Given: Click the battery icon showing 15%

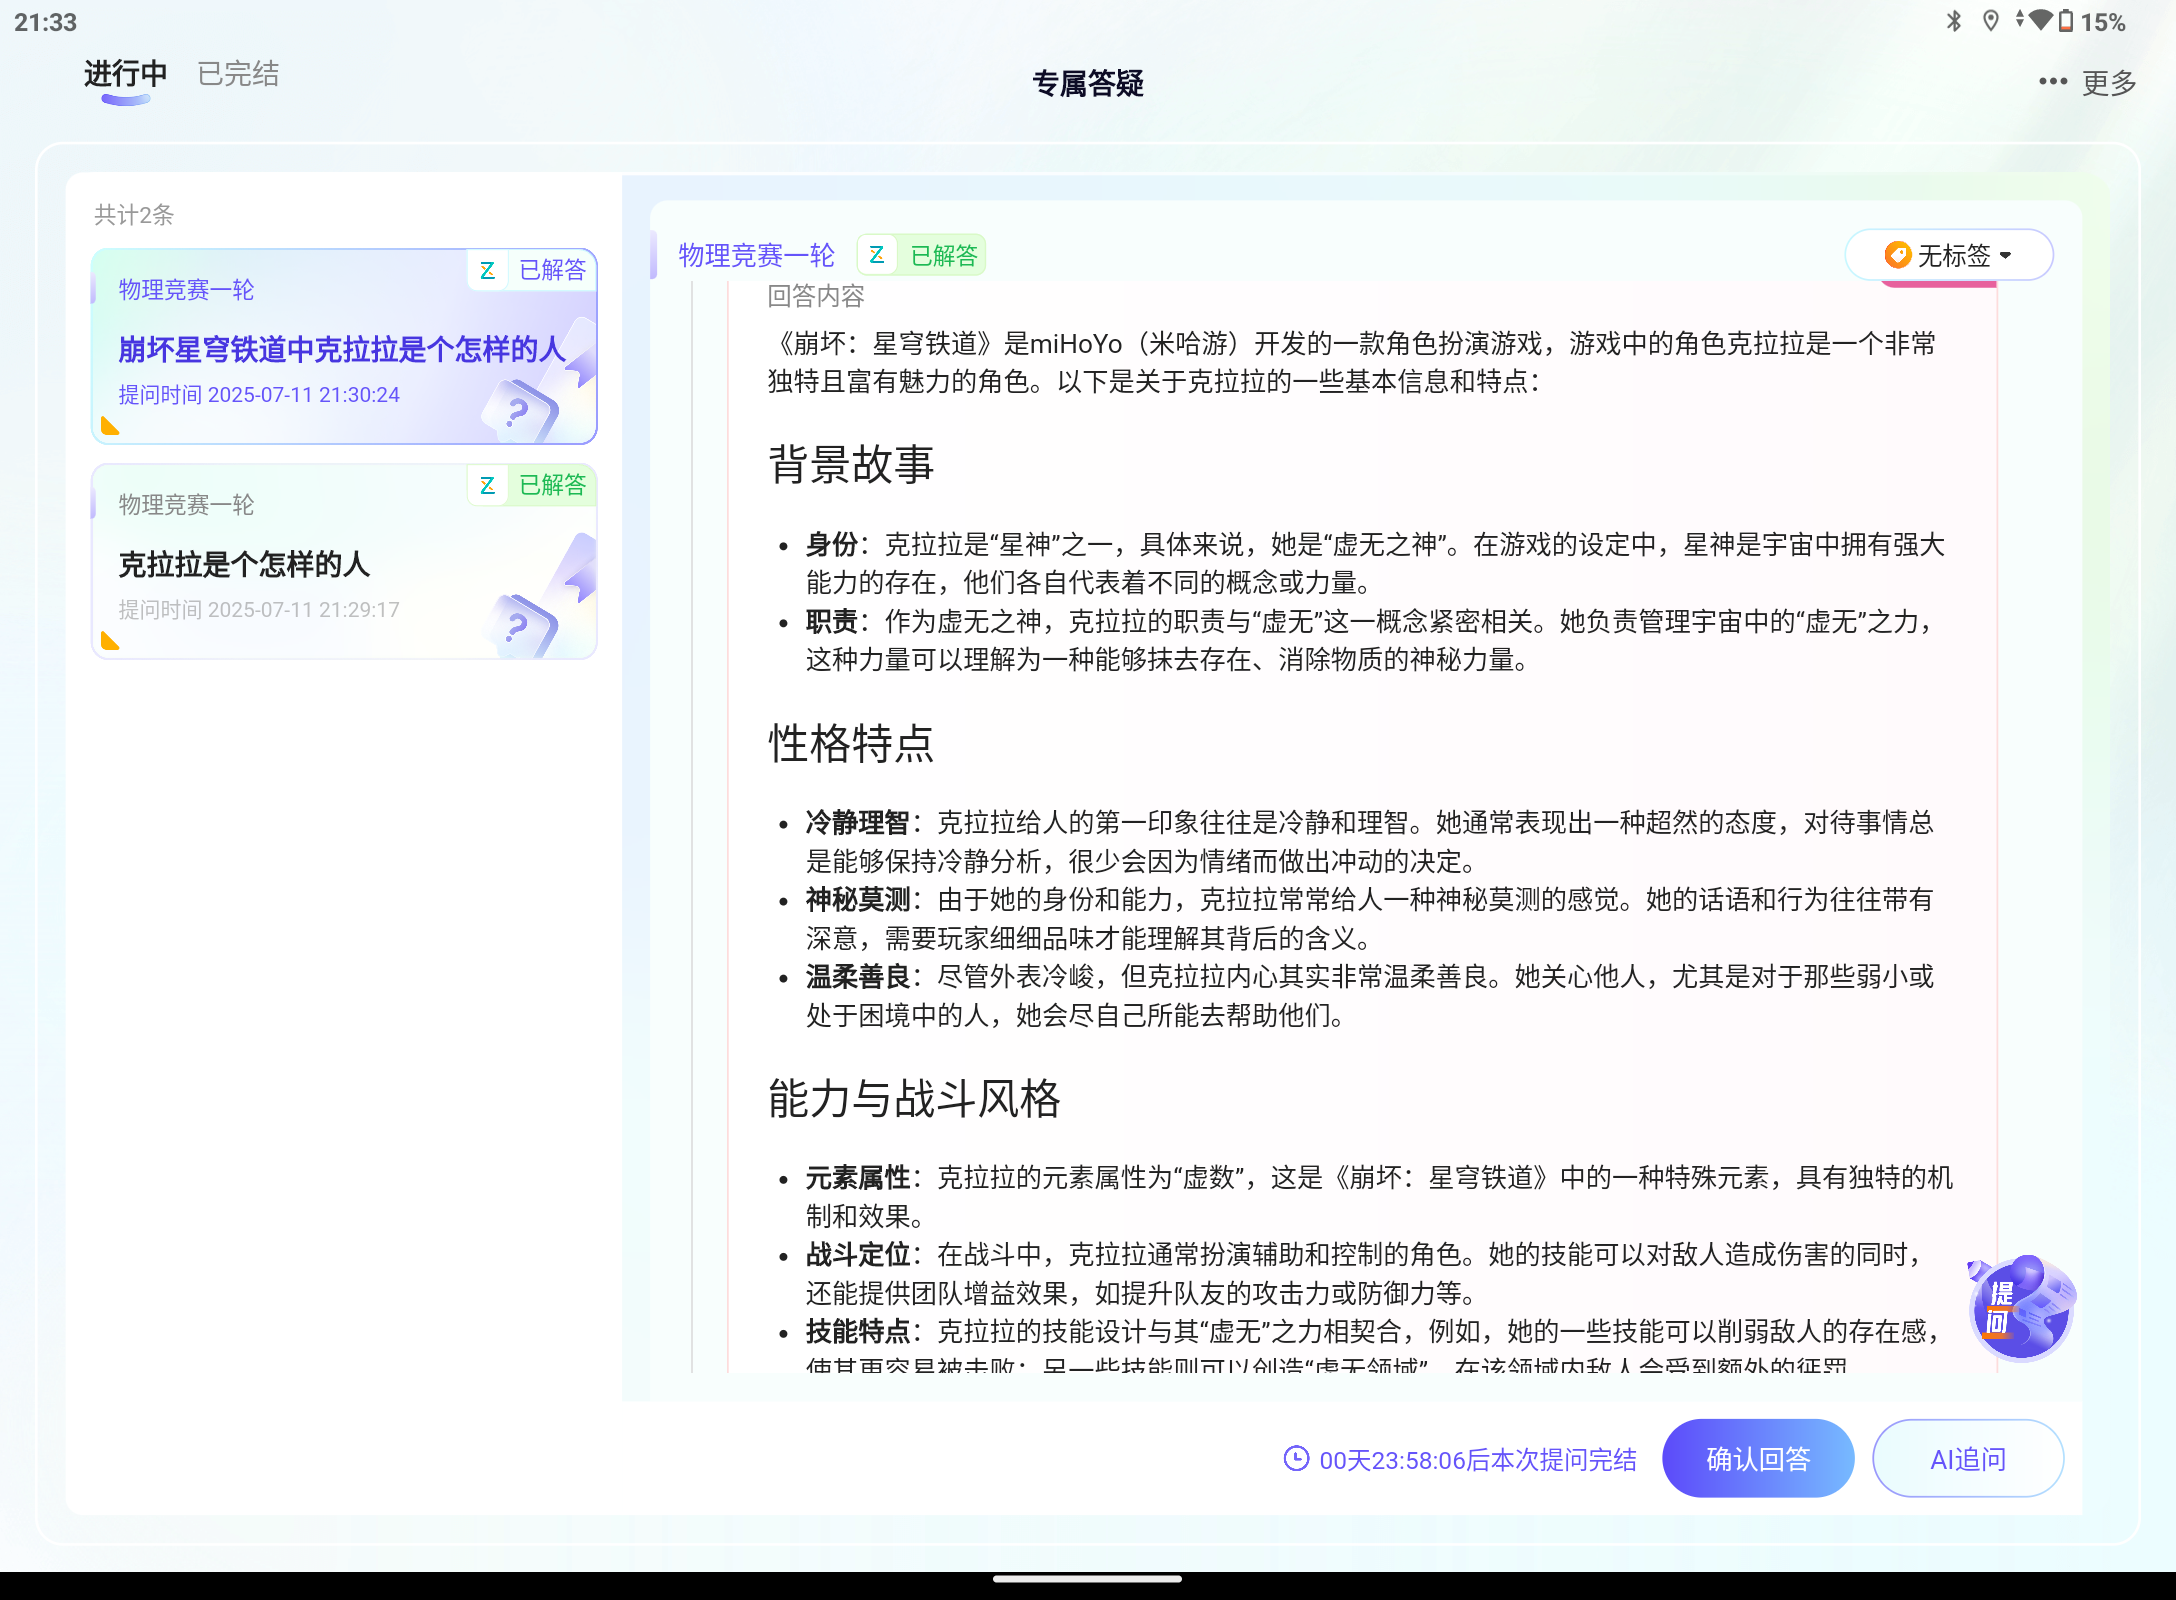Looking at the screenshot, I should click(x=2066, y=21).
